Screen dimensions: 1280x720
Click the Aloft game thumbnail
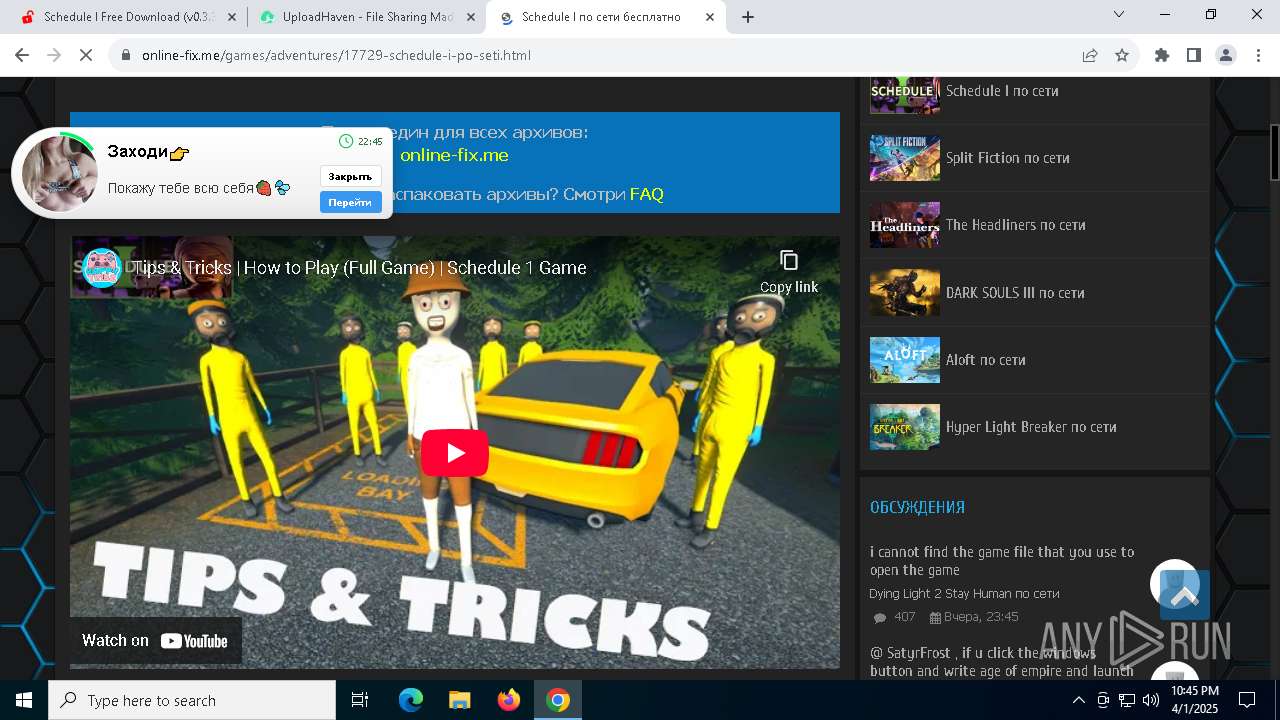pos(905,360)
